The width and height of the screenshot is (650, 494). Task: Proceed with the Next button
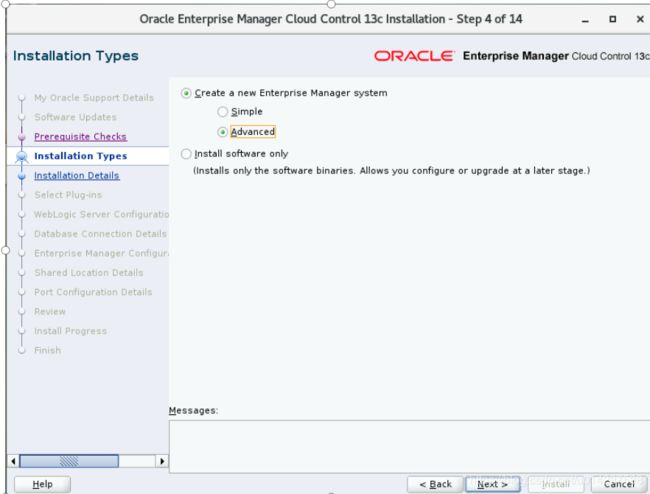(492, 484)
